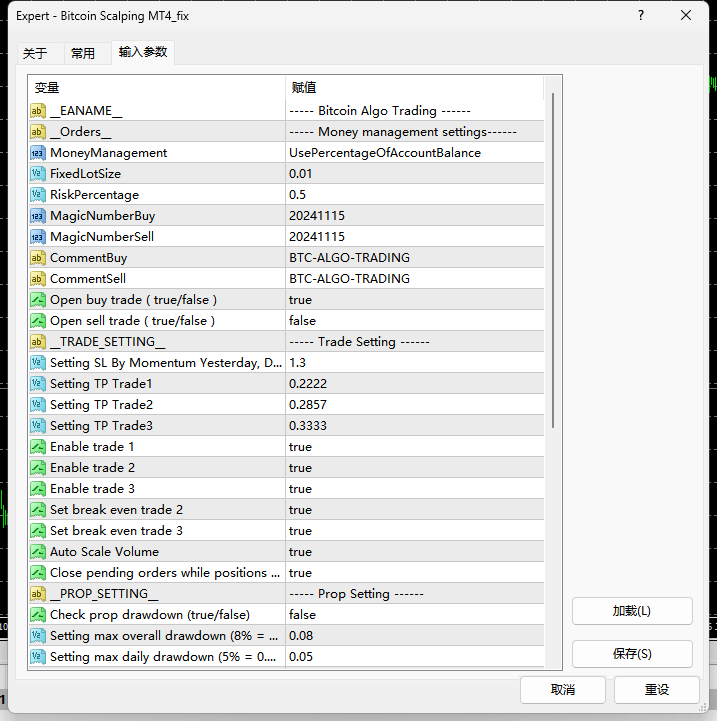Close the Expert dialog window

click(686, 16)
